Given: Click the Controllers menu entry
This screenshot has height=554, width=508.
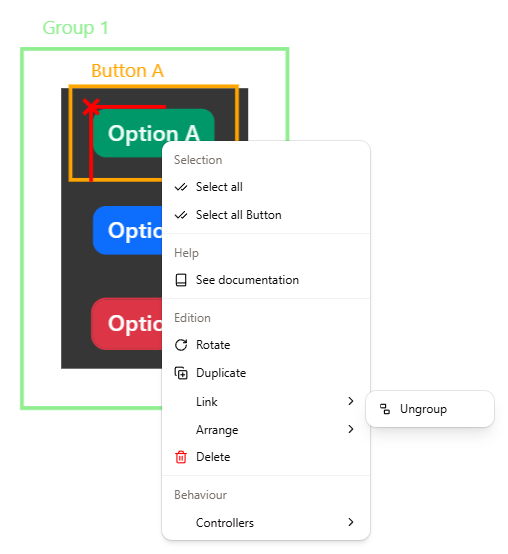Looking at the screenshot, I should coord(266,523).
